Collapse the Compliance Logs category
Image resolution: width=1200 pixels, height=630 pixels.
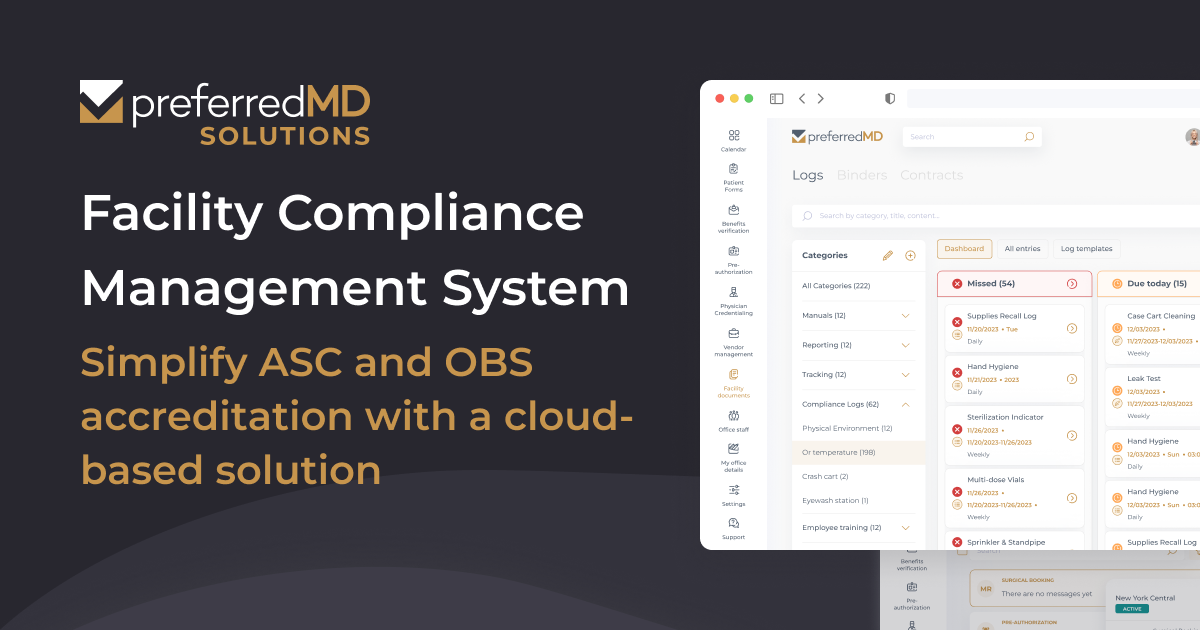(x=905, y=405)
